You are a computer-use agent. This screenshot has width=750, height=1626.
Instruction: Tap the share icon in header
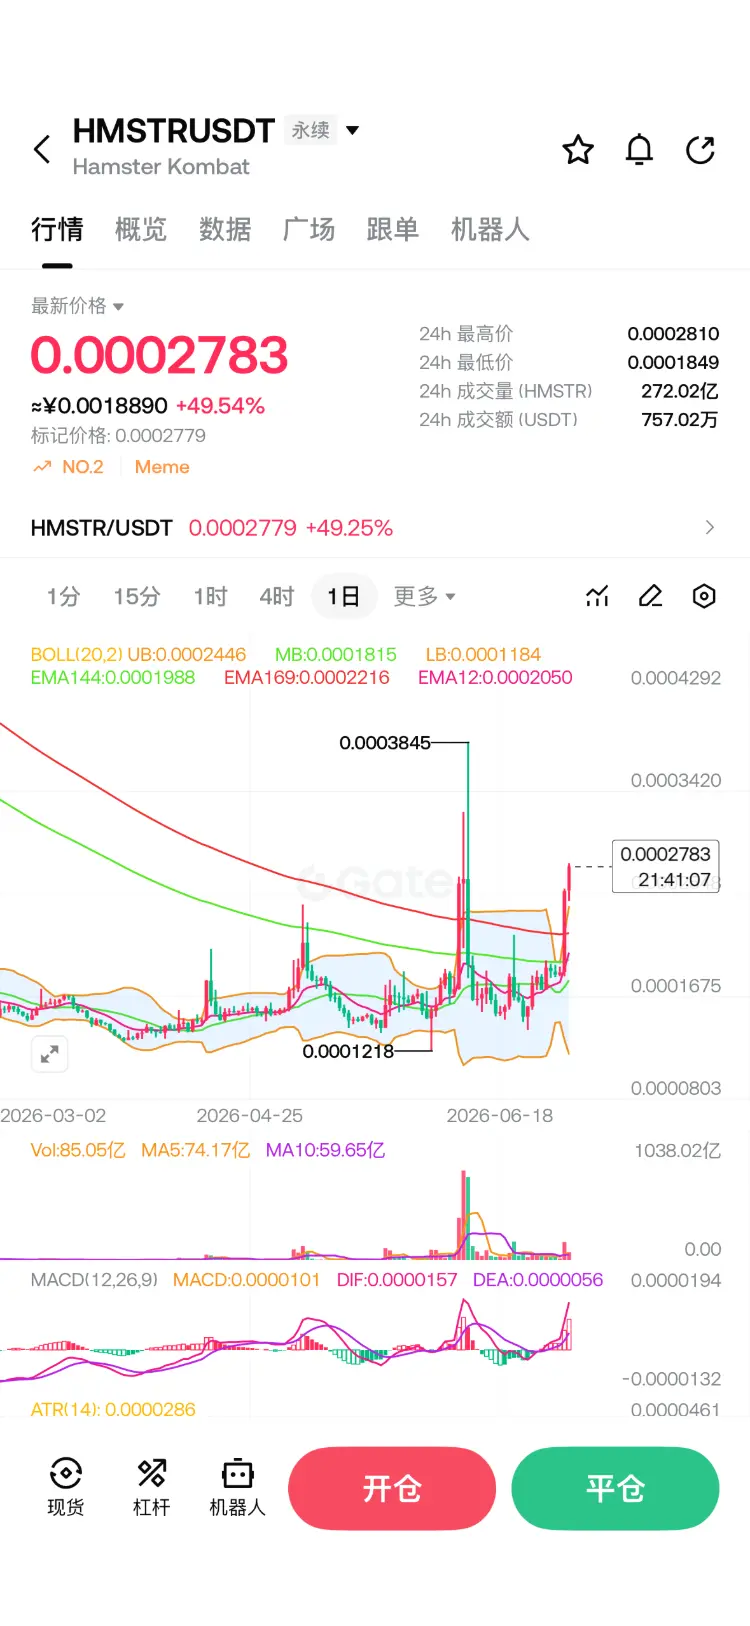tap(700, 150)
